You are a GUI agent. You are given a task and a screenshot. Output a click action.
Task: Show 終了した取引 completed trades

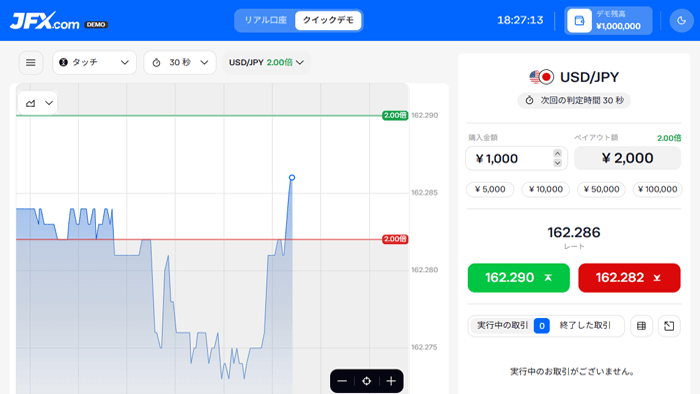point(585,326)
